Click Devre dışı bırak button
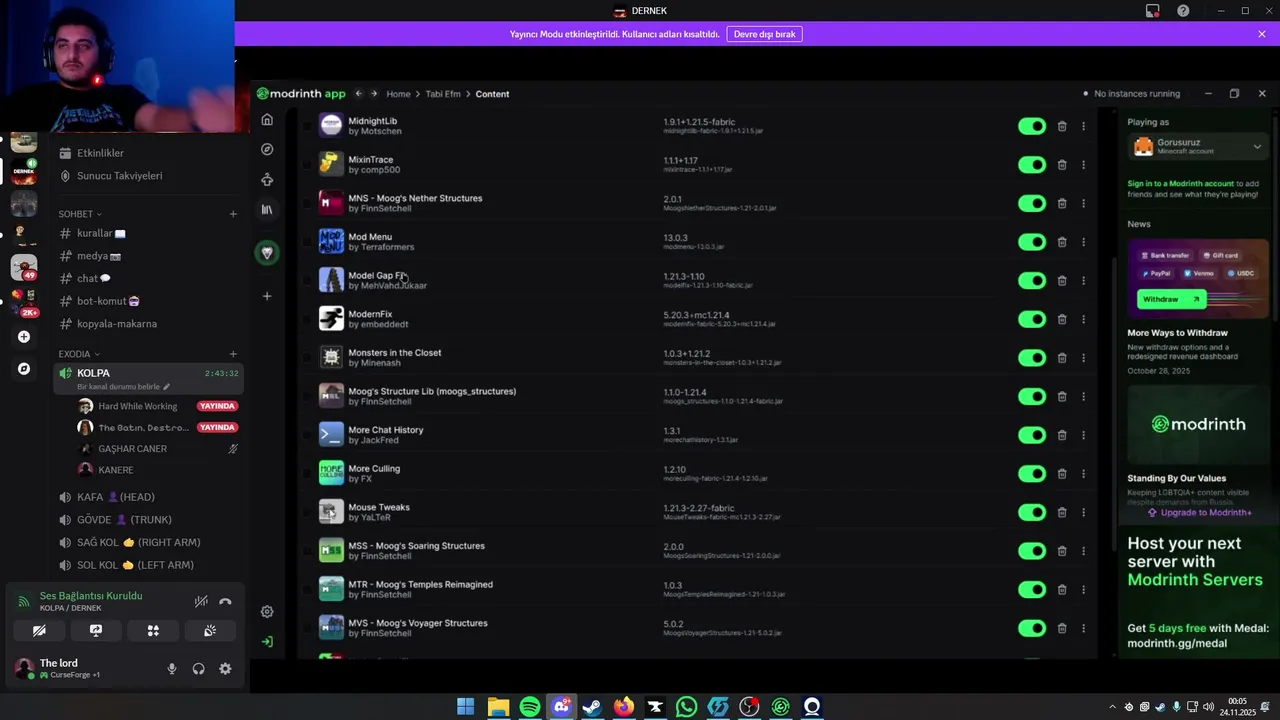 [x=764, y=34]
